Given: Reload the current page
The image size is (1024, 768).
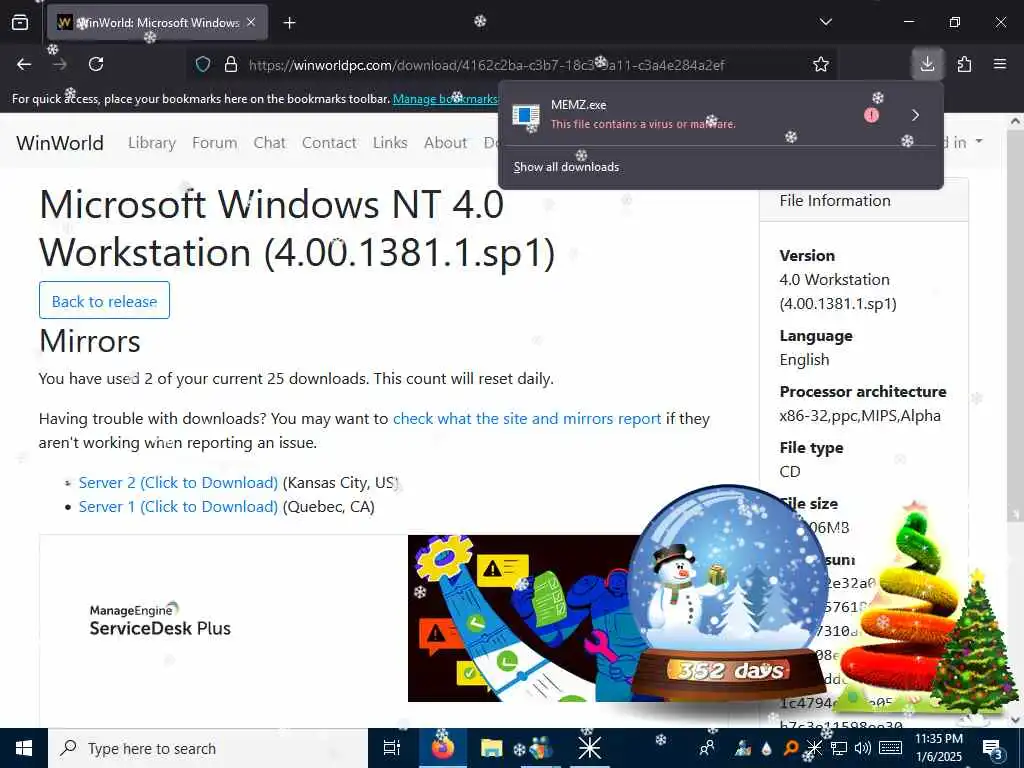Looking at the screenshot, I should coord(96,64).
